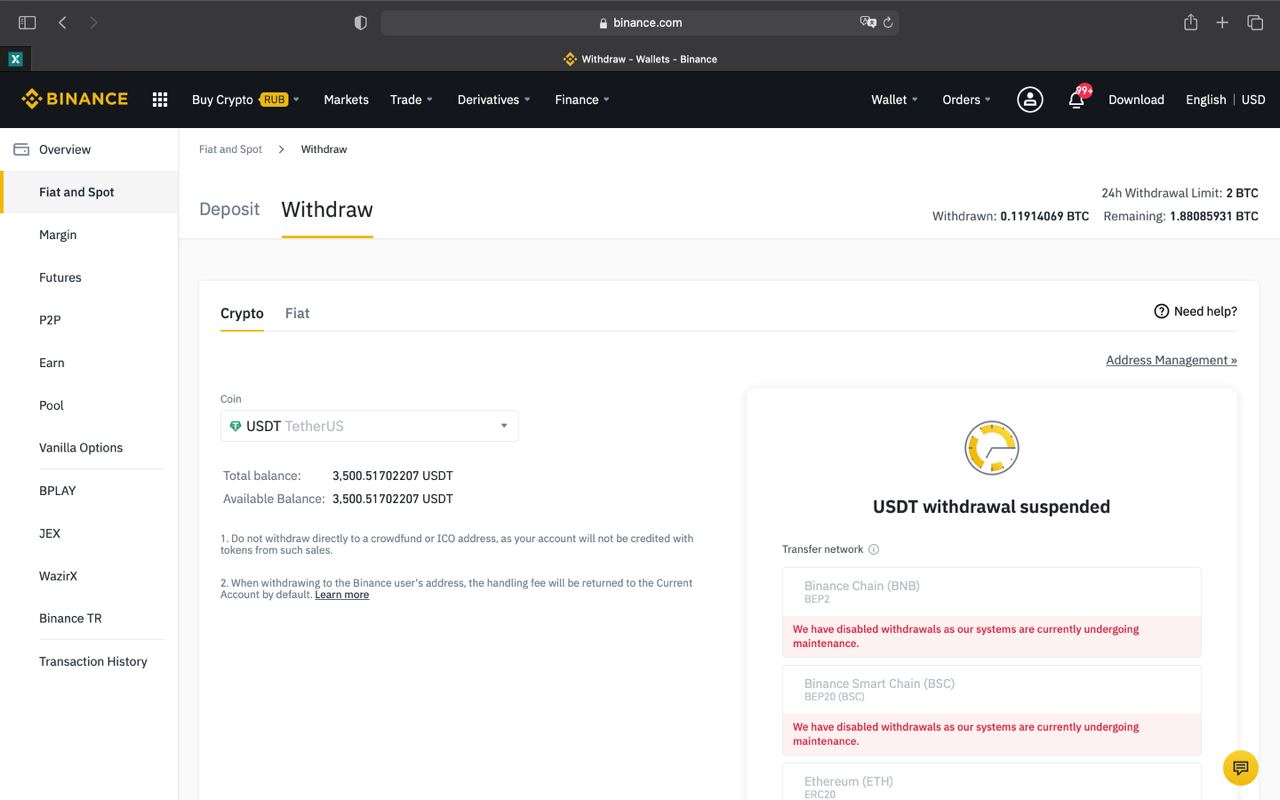Expand the Finance menu dropdown
This screenshot has height=800, width=1280.
click(x=582, y=99)
